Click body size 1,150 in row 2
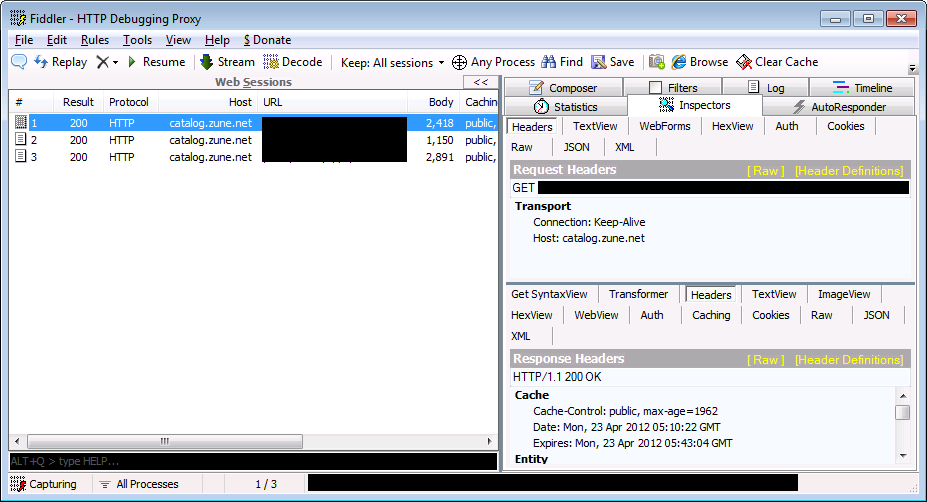The width and height of the screenshot is (927, 502). (440, 140)
